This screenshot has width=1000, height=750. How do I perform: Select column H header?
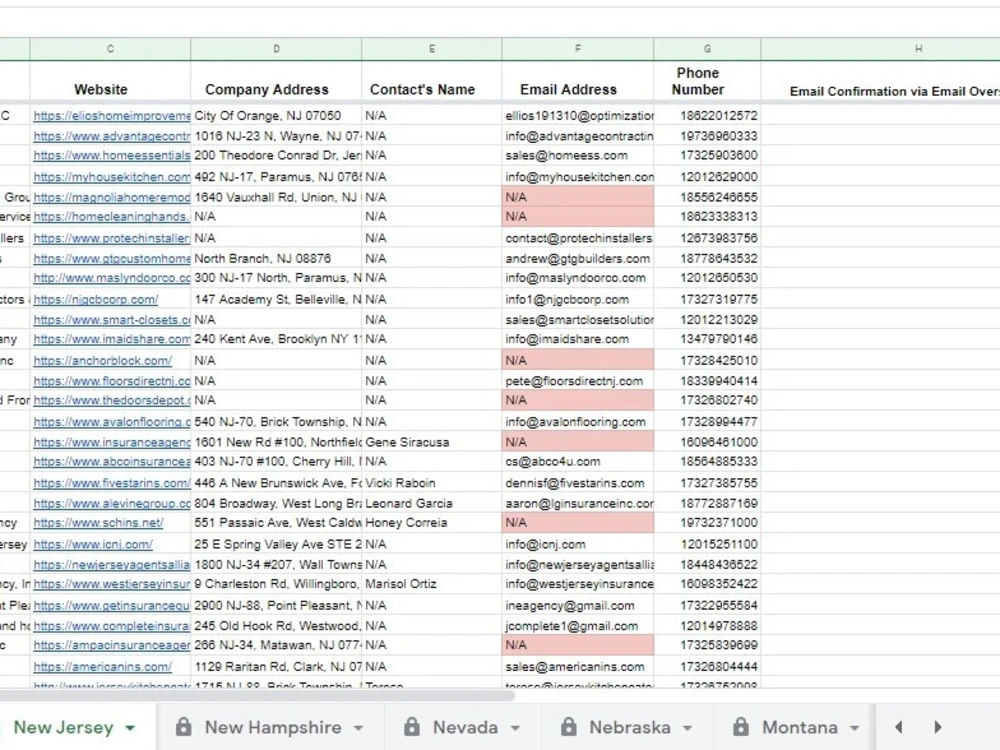coord(880,48)
